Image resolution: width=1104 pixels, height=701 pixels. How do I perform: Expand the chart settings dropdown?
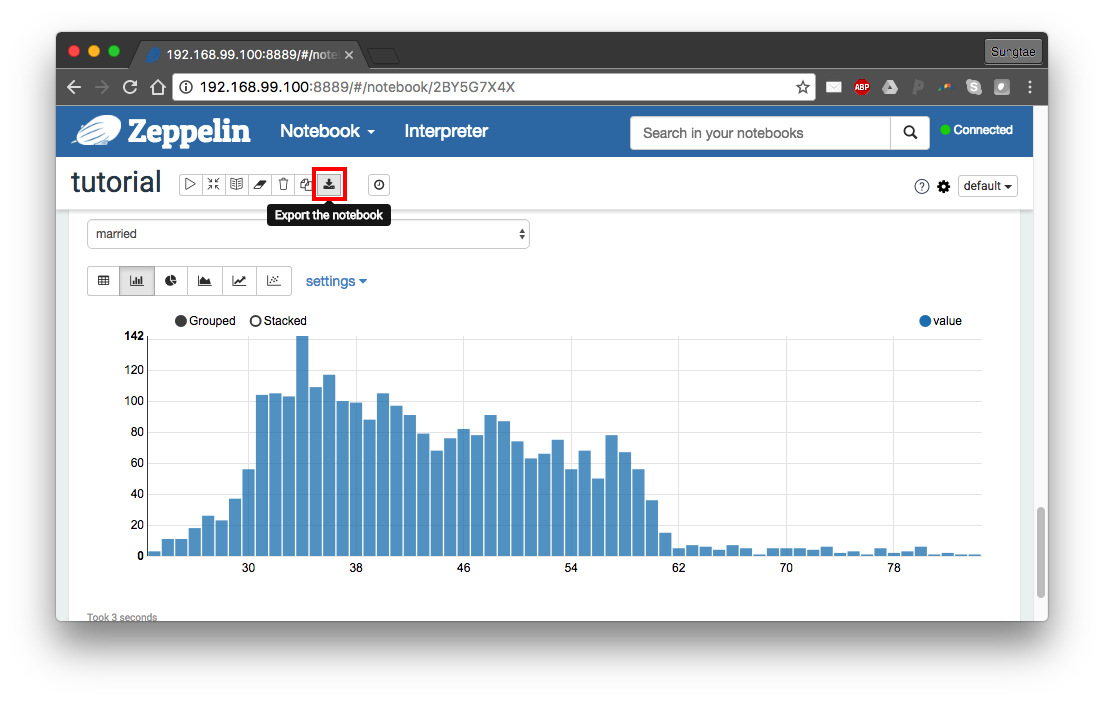coord(336,281)
